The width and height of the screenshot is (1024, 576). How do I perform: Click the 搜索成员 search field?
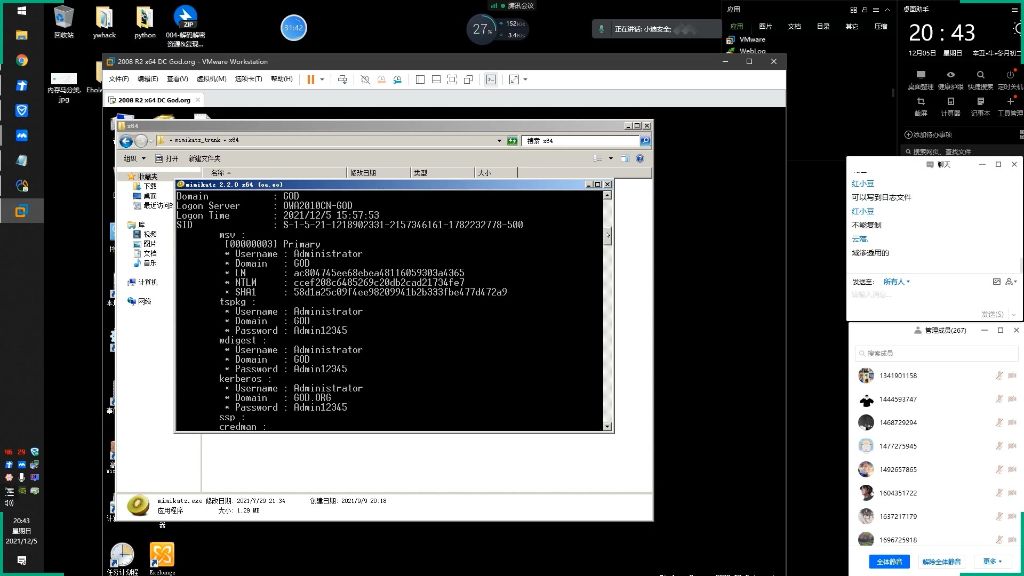(x=936, y=353)
